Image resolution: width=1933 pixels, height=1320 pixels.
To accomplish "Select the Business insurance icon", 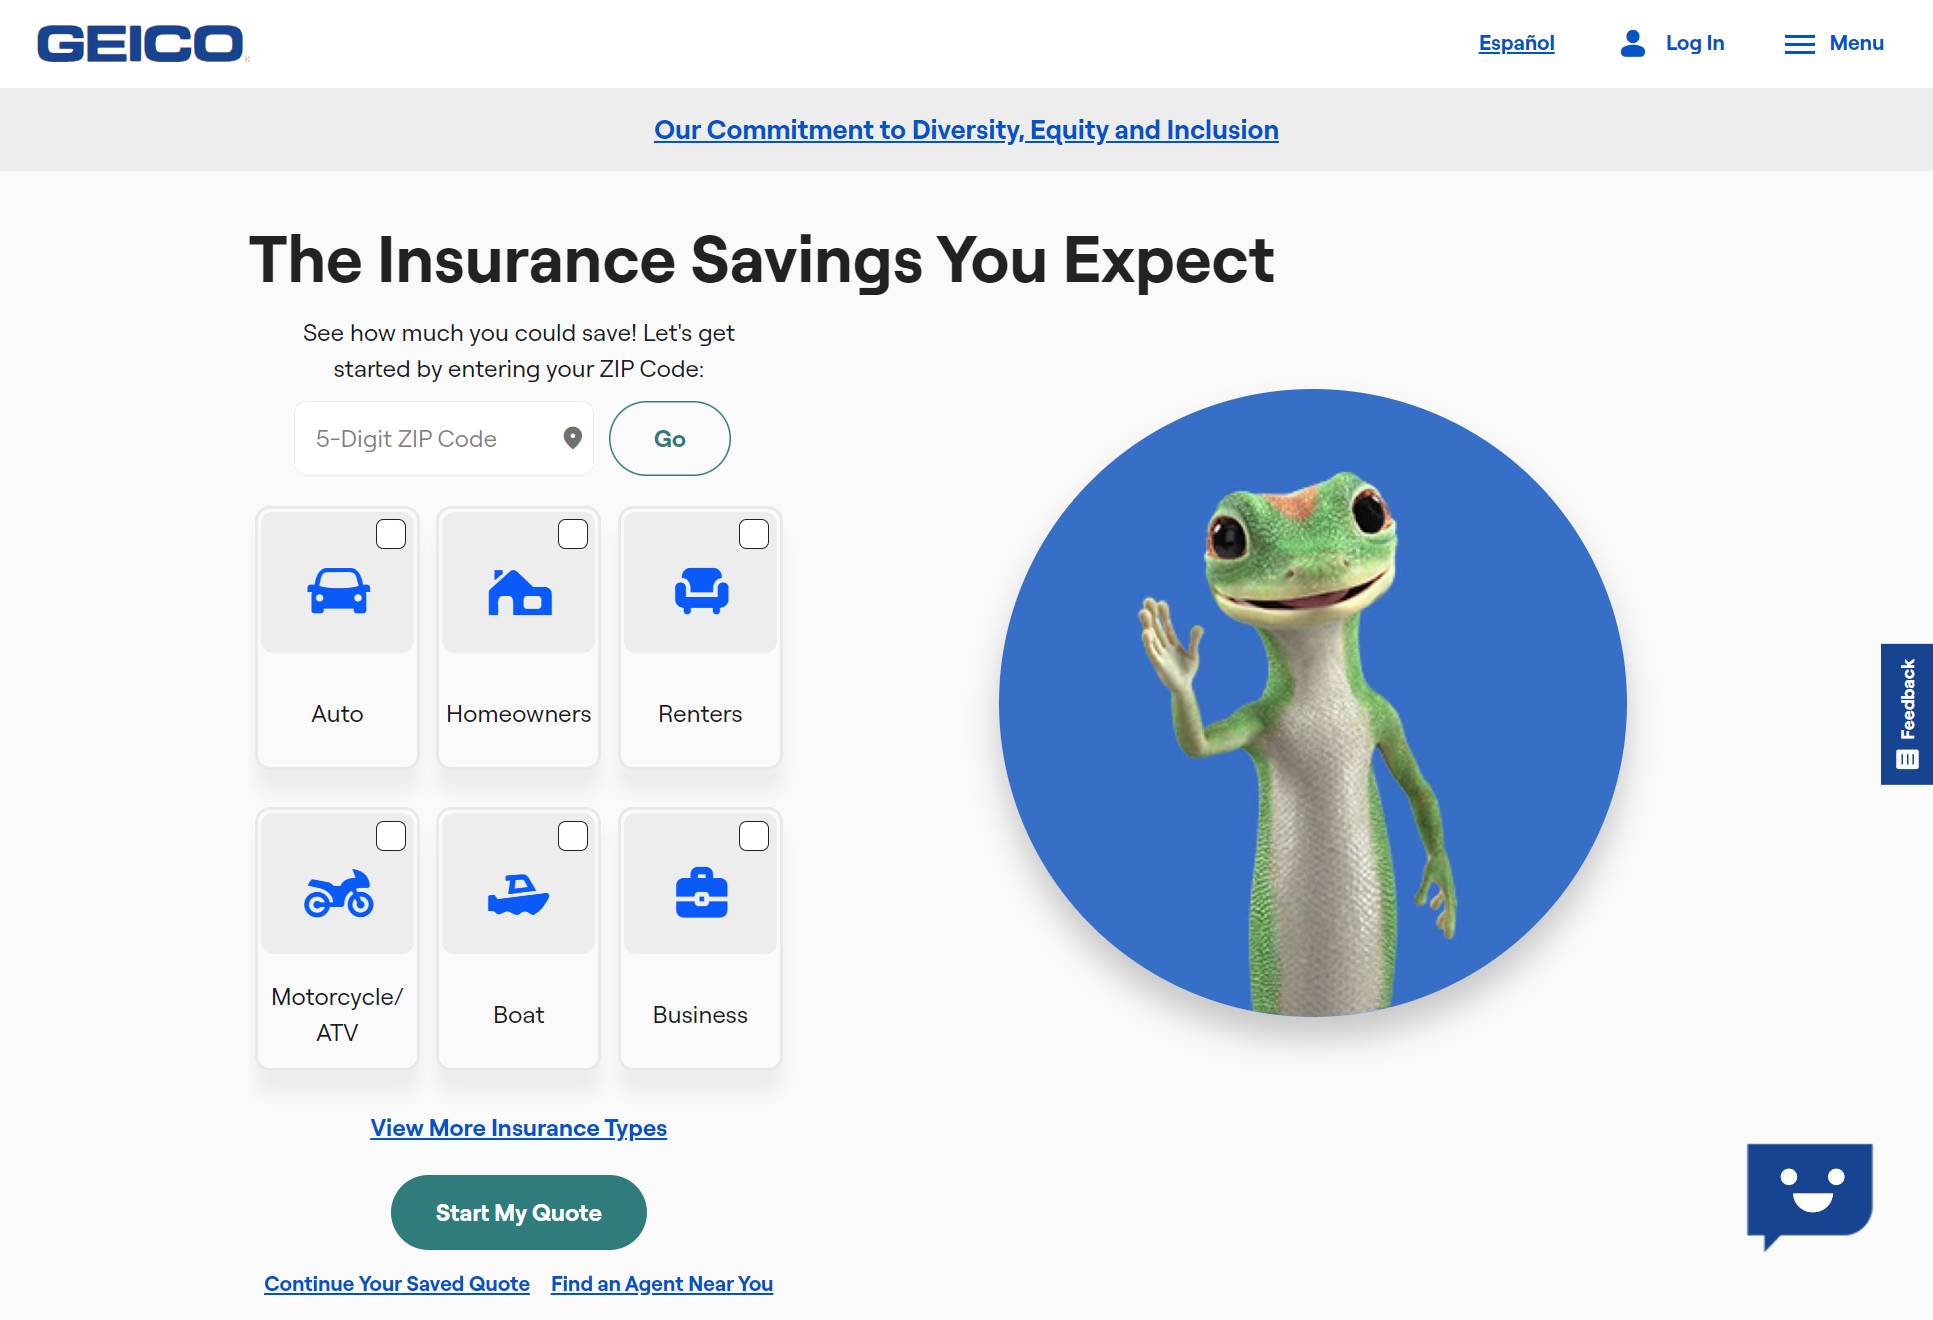I will tap(699, 891).
